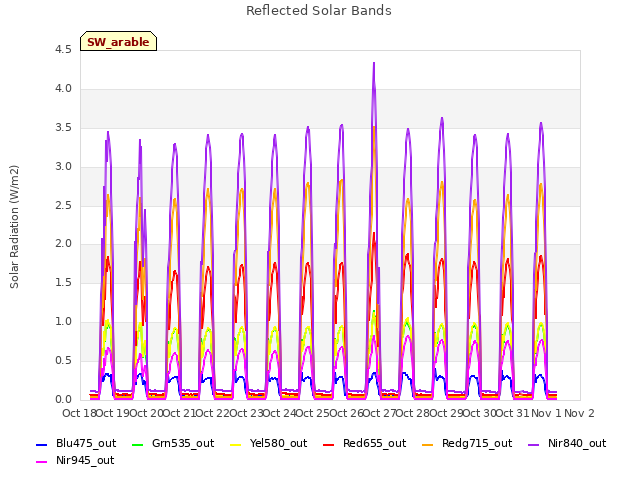Screen dimensions: 640x480
Task: Click the Solar Radiation (W/m2) axis title
Action: coord(14,227)
